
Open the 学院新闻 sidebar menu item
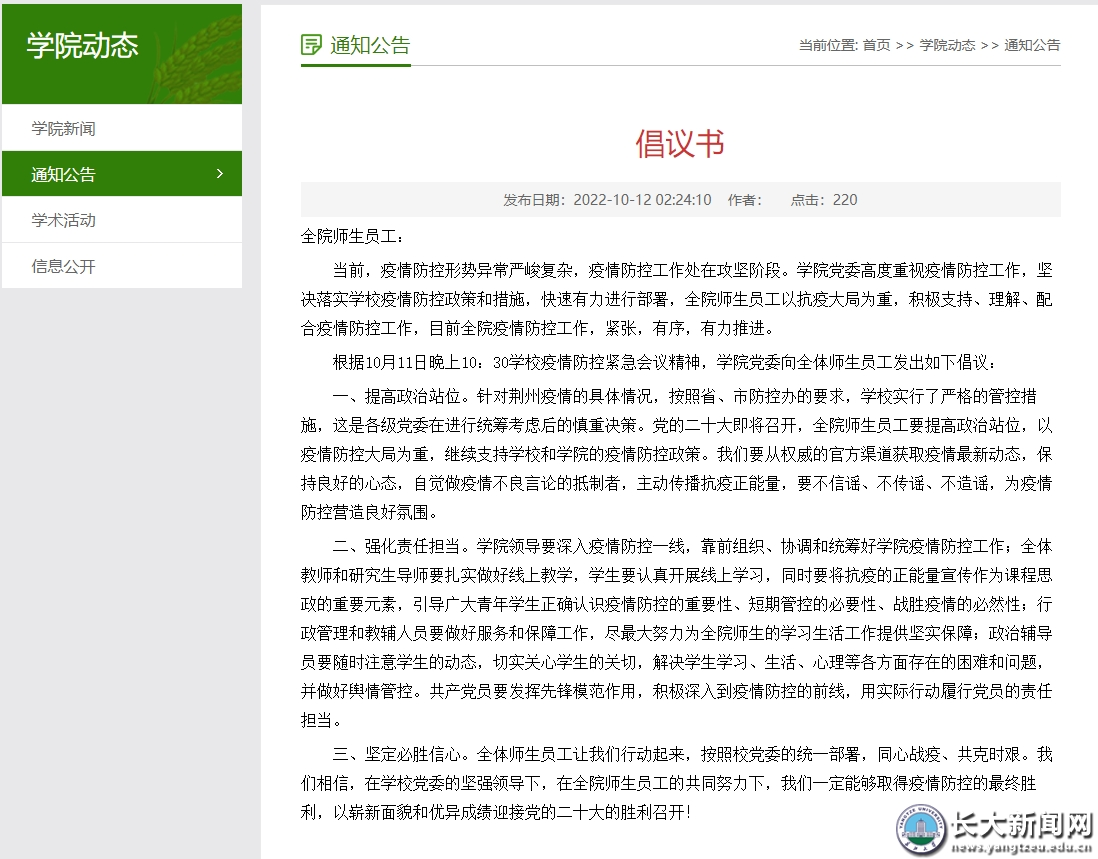click(63, 129)
